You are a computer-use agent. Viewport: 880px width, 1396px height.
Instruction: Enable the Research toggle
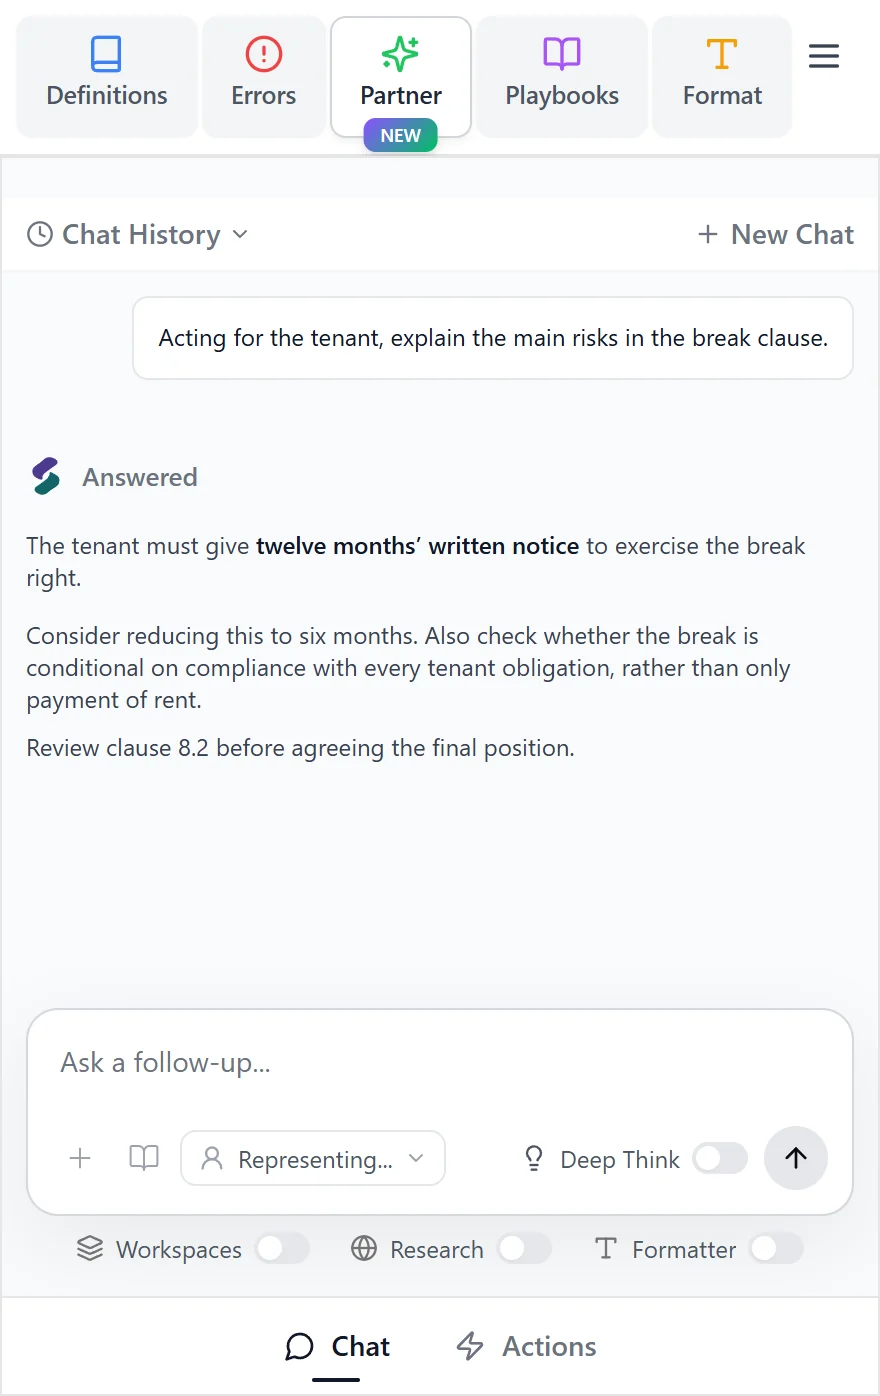(524, 1248)
